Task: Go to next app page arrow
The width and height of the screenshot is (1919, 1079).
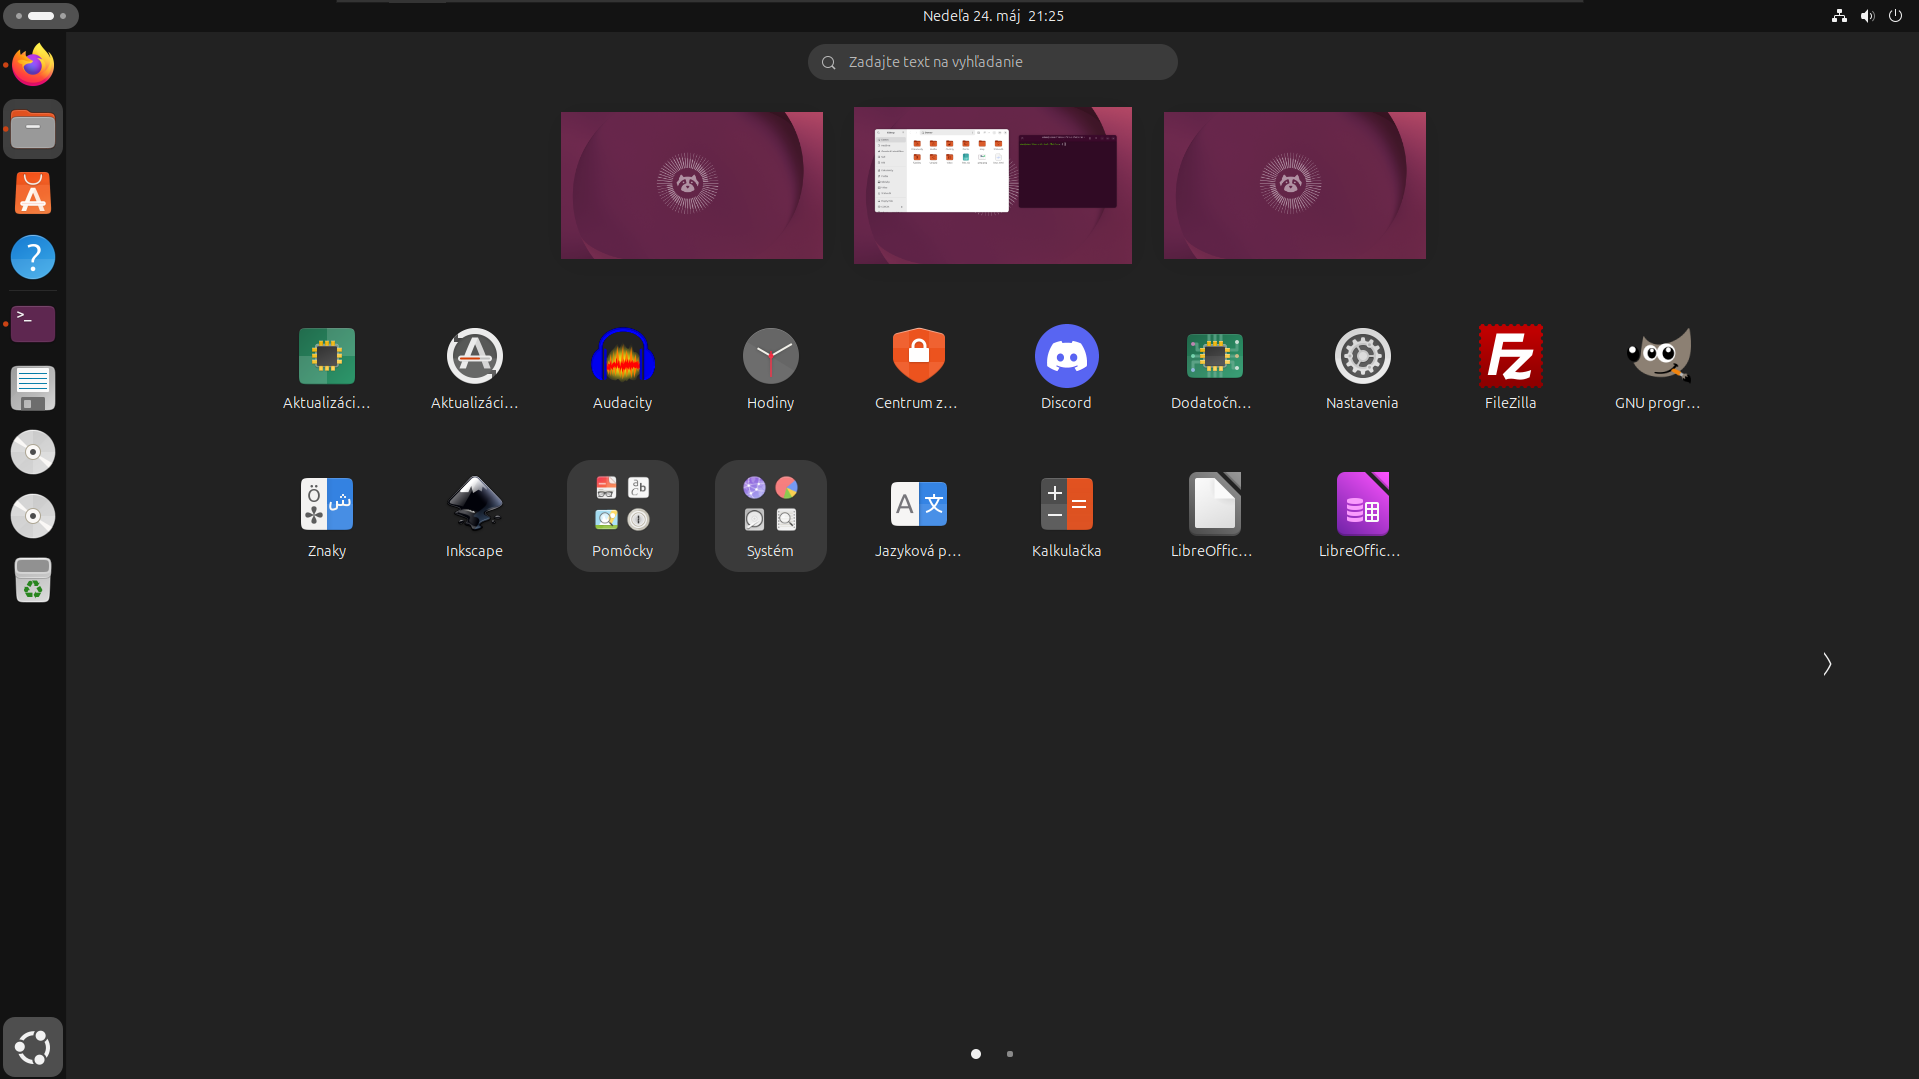Action: pos(1827,664)
